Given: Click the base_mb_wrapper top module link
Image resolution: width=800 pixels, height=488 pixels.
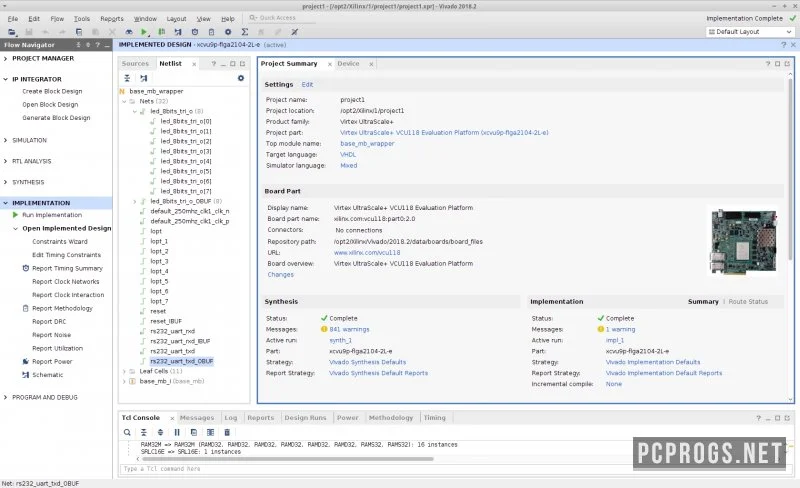Looking at the screenshot, I should [367, 143].
